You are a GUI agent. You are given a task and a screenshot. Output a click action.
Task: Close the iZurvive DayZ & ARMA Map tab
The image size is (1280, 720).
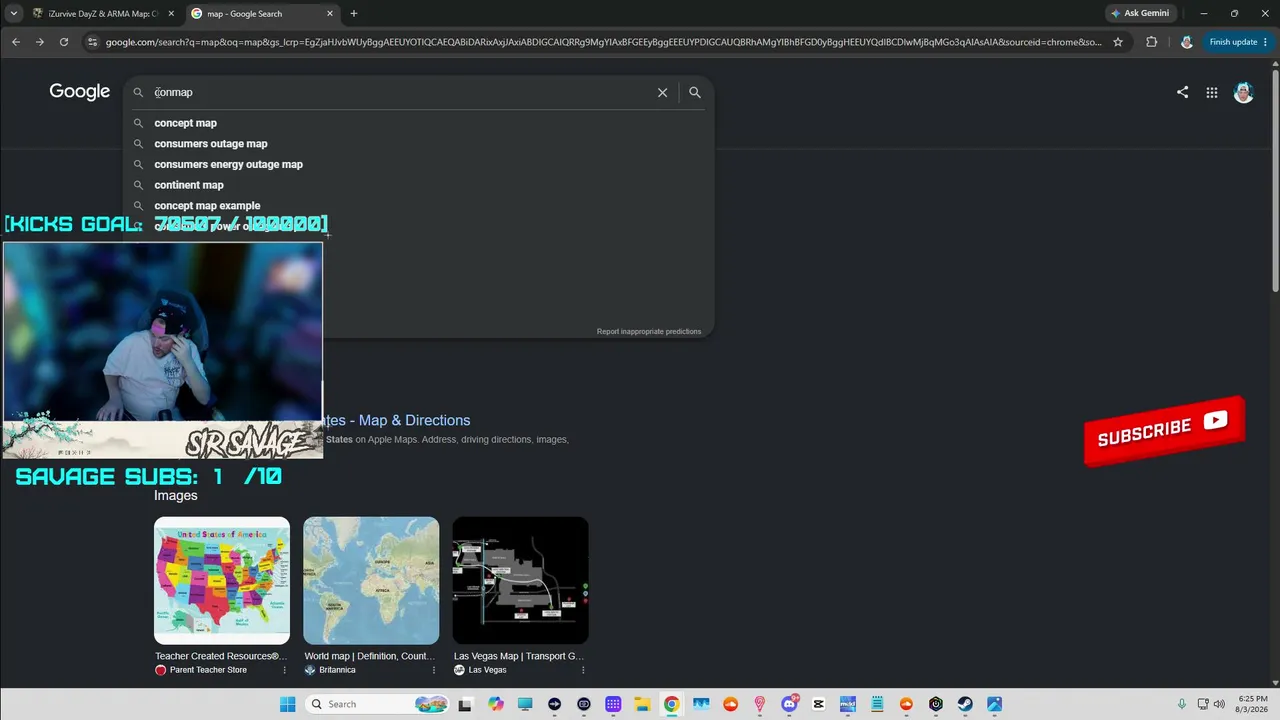tap(171, 14)
